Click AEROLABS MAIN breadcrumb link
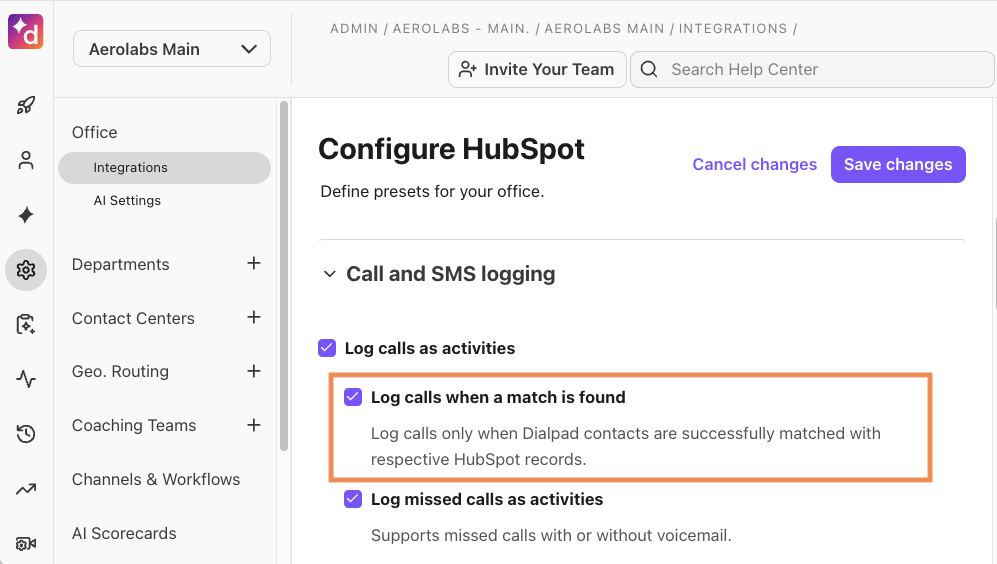 tap(604, 29)
